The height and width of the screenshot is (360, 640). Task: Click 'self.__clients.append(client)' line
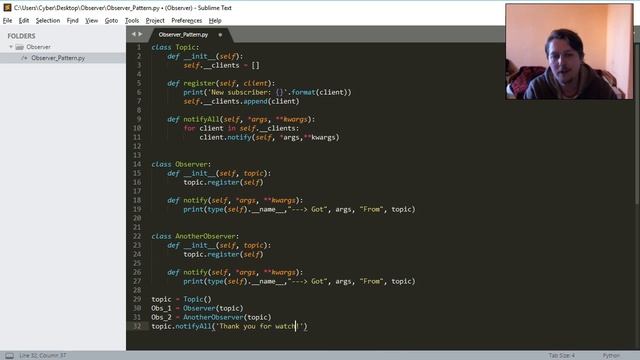[x=241, y=101]
